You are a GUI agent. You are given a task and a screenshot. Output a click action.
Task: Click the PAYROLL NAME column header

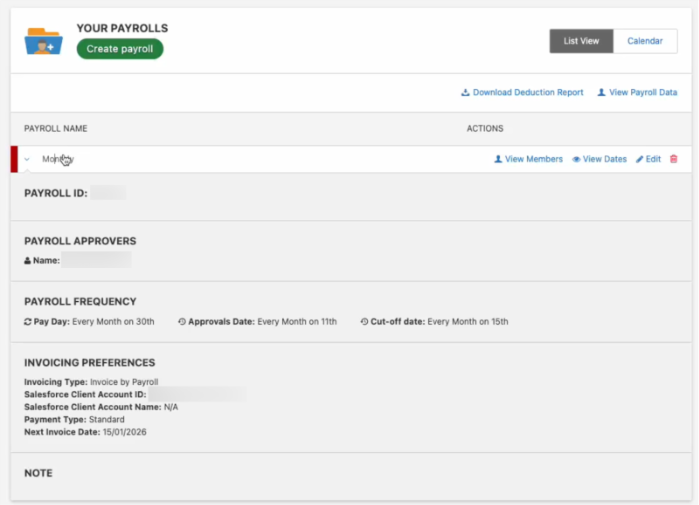[x=56, y=128]
